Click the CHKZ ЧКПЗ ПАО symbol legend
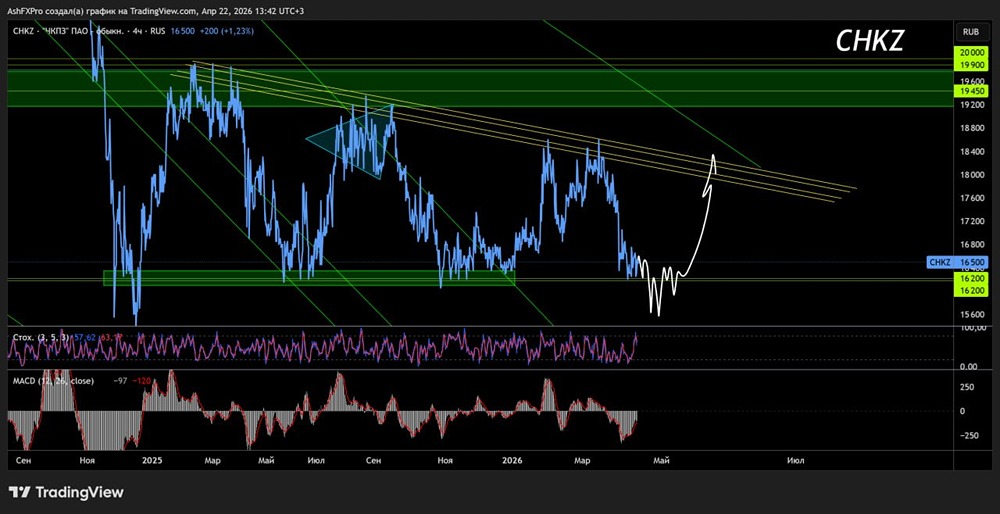Viewport: 1000px width, 514px height. [x=87, y=31]
